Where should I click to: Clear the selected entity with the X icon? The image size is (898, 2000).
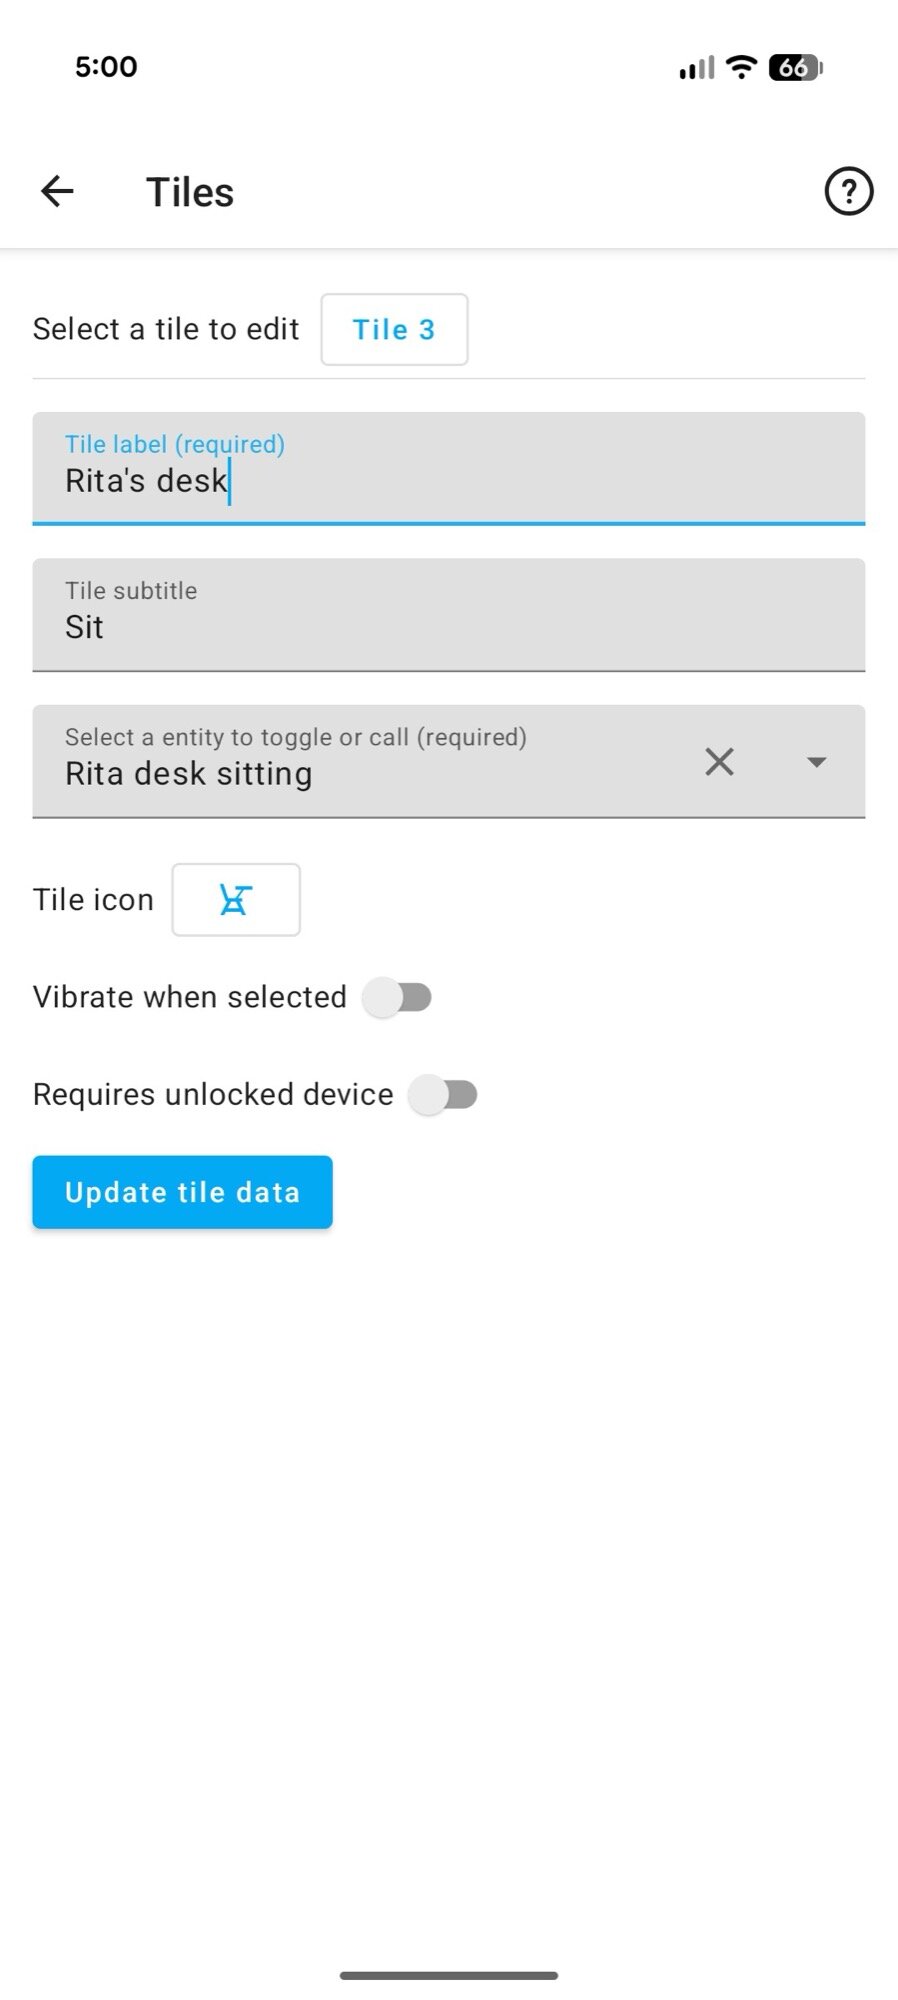point(720,762)
